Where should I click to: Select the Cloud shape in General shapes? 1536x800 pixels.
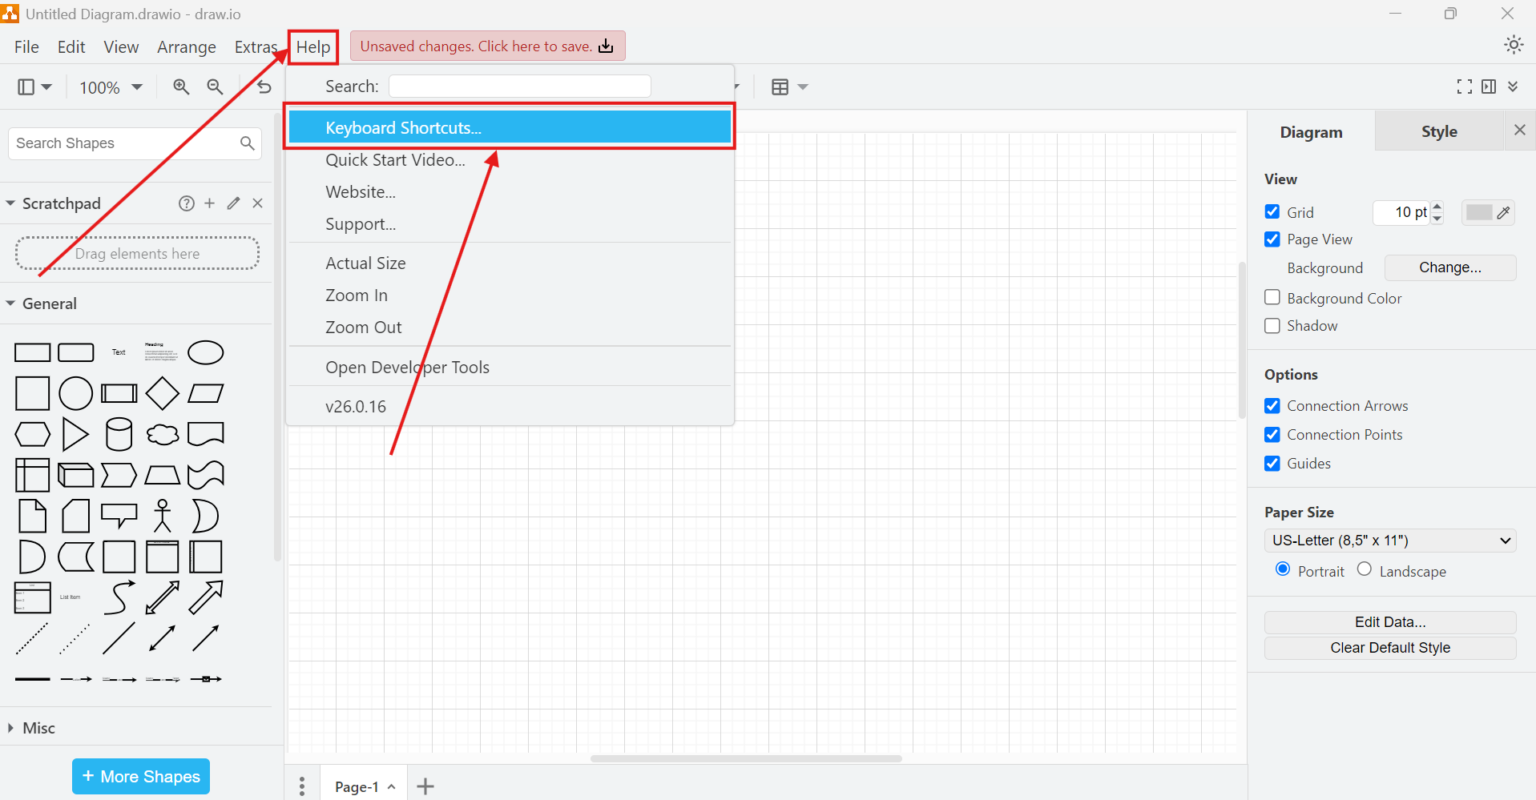(x=162, y=434)
